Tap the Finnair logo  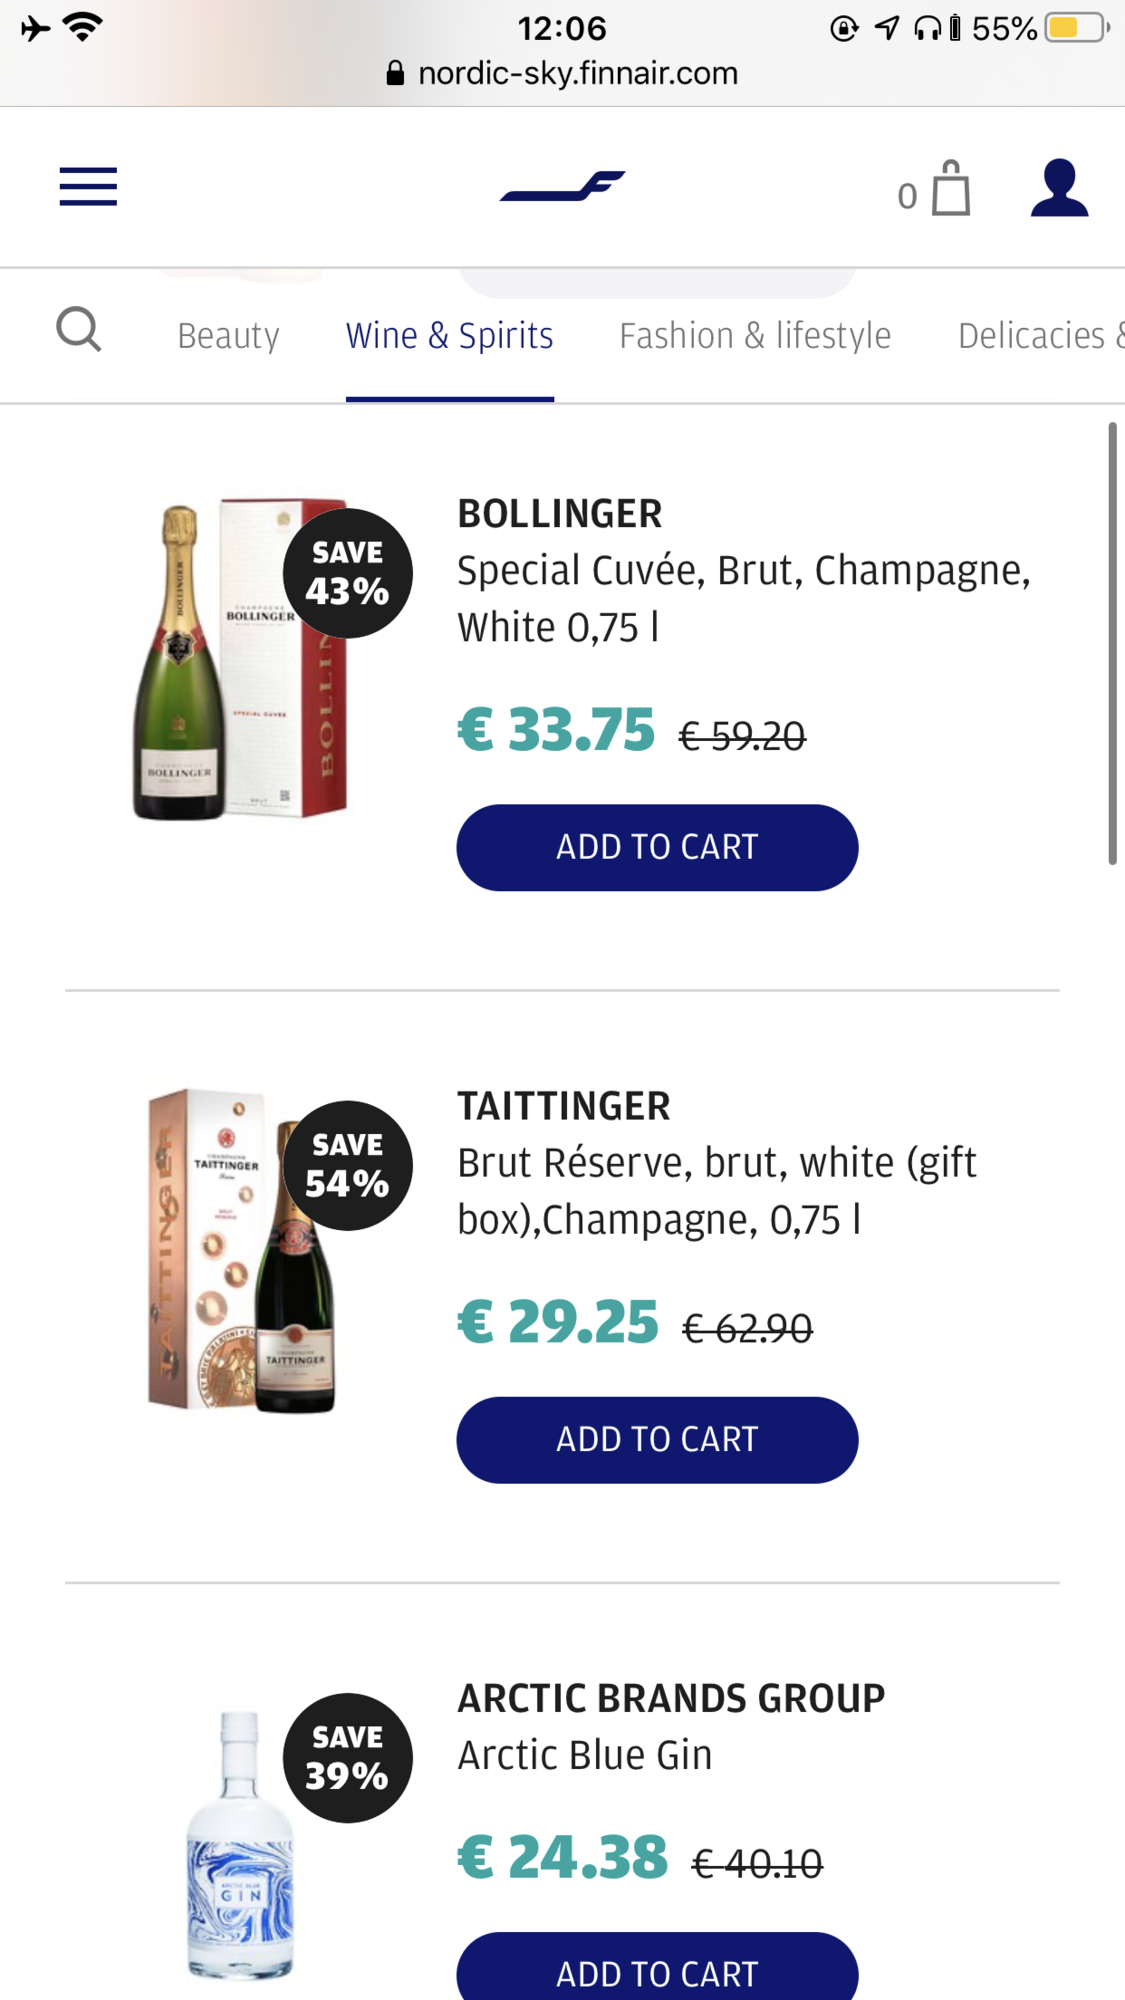click(562, 186)
